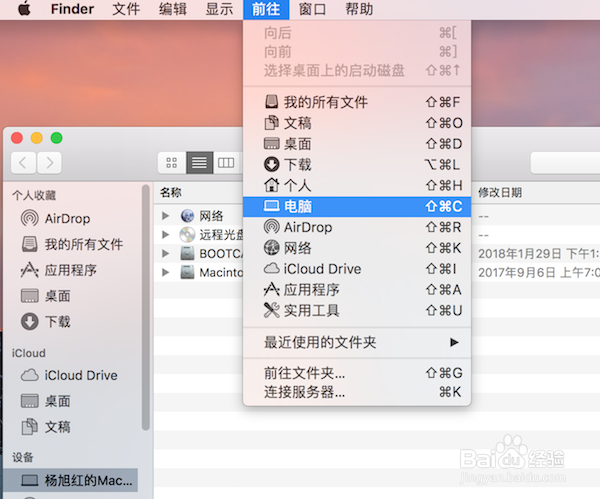Open the Finder menu

(72, 9)
